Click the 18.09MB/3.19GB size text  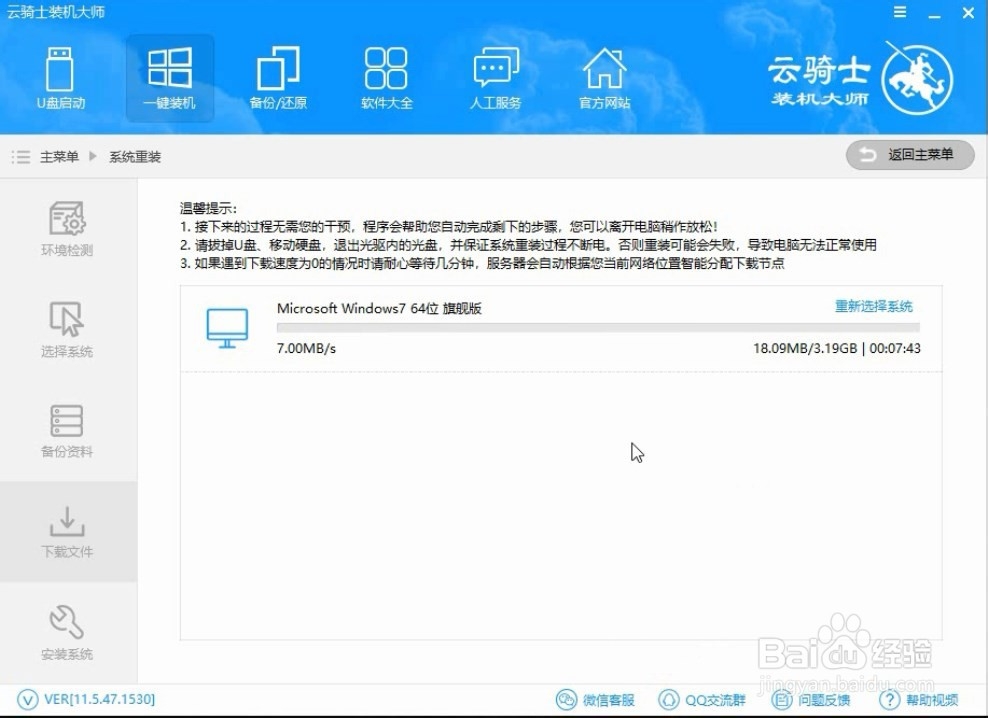point(805,348)
